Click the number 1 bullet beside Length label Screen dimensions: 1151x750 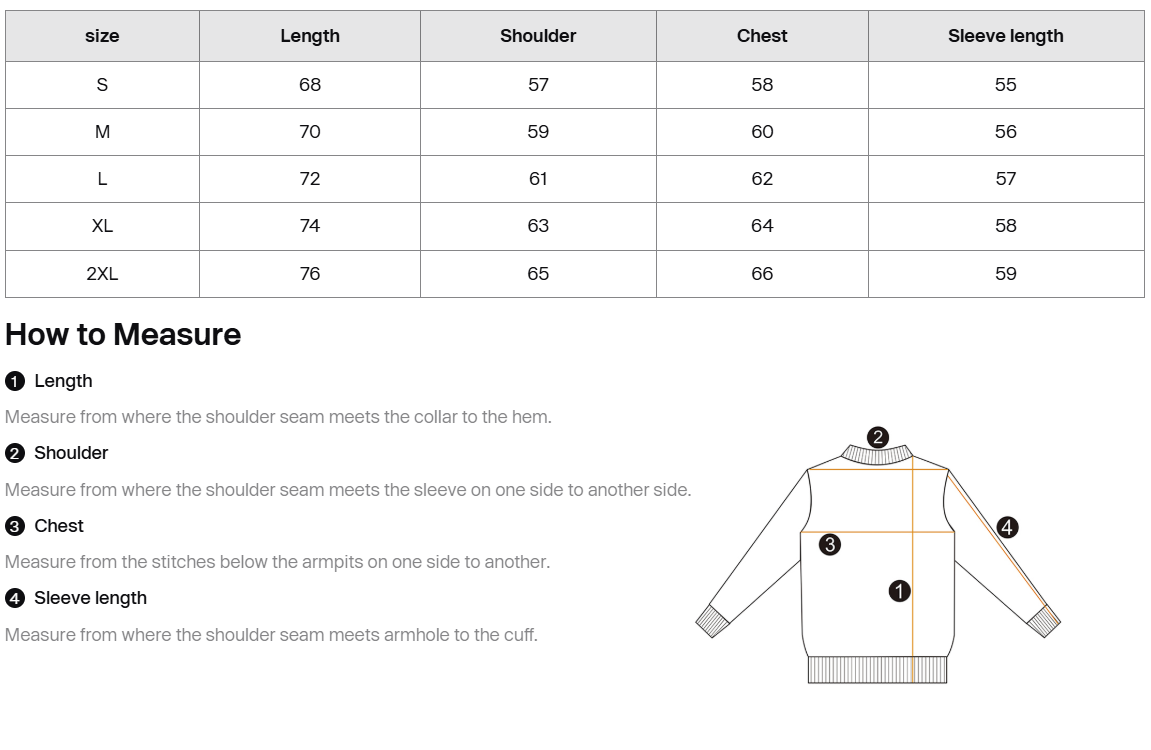[x=14, y=381]
